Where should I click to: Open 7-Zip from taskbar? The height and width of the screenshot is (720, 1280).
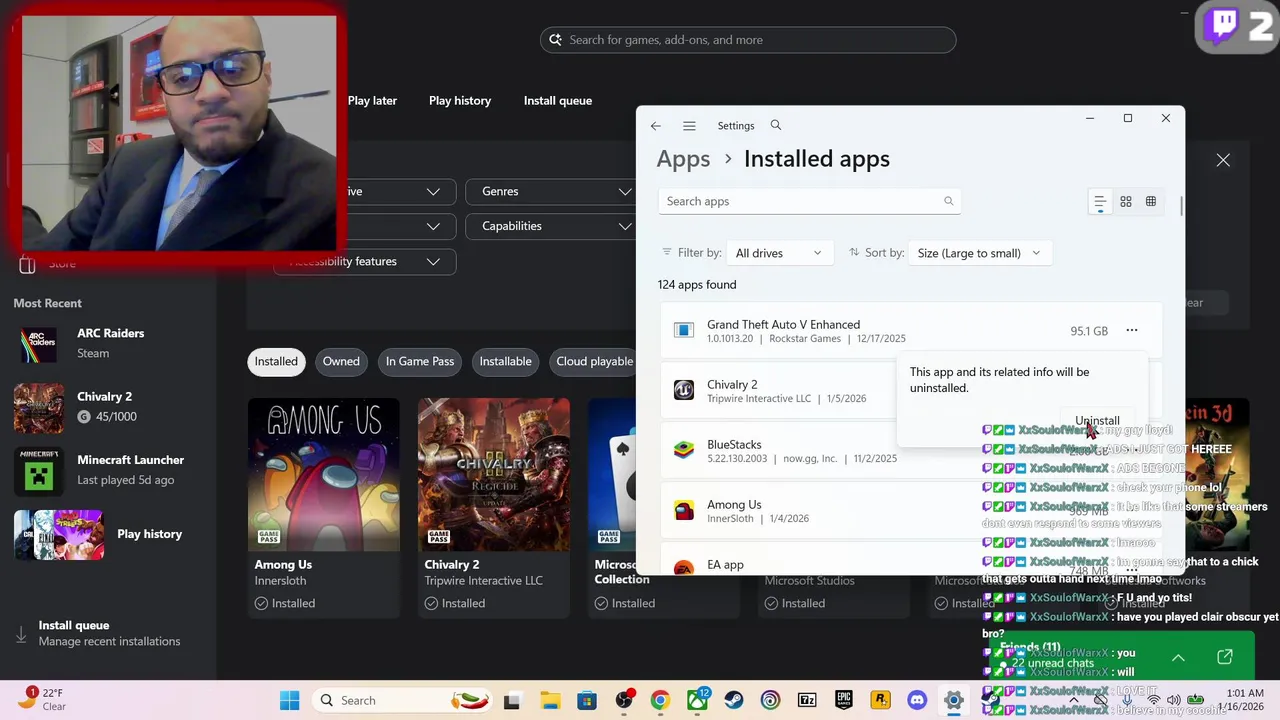point(807,700)
